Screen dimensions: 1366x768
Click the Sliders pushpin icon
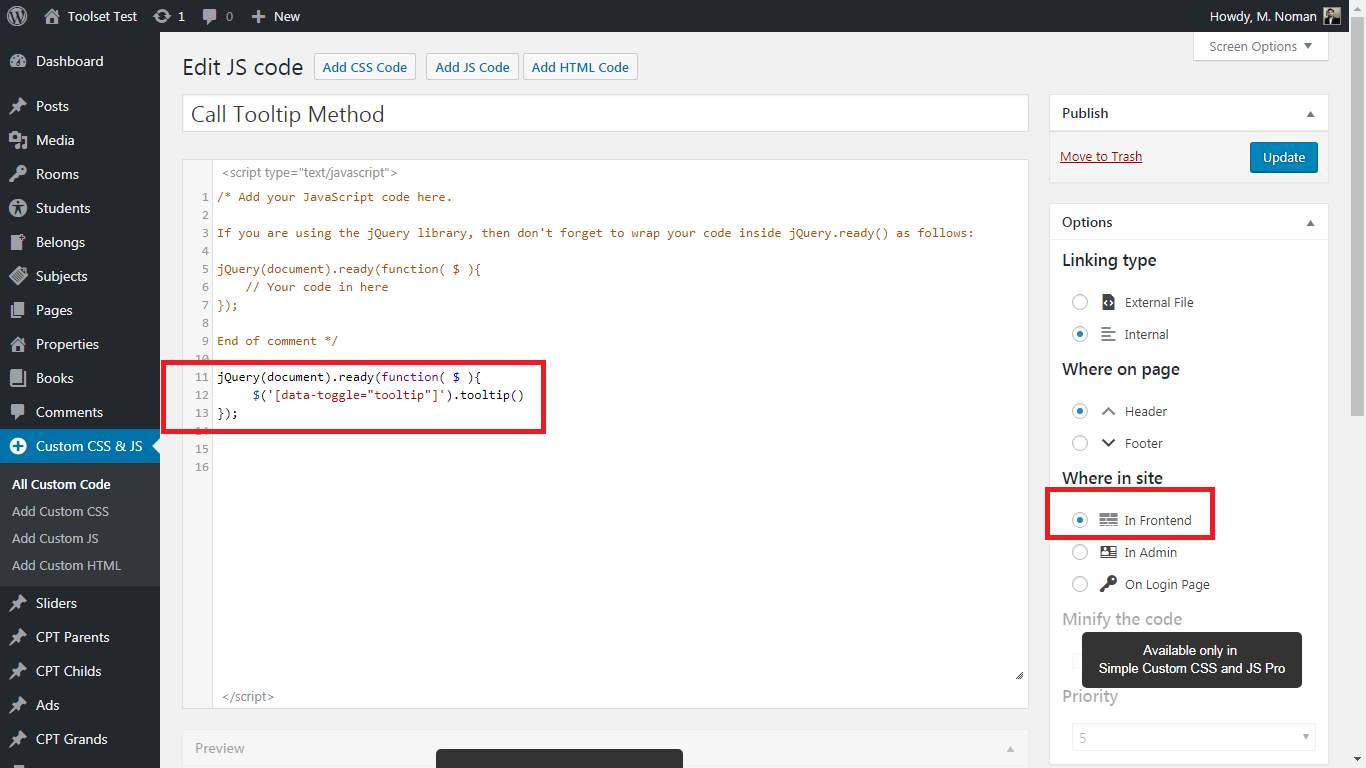coord(18,603)
